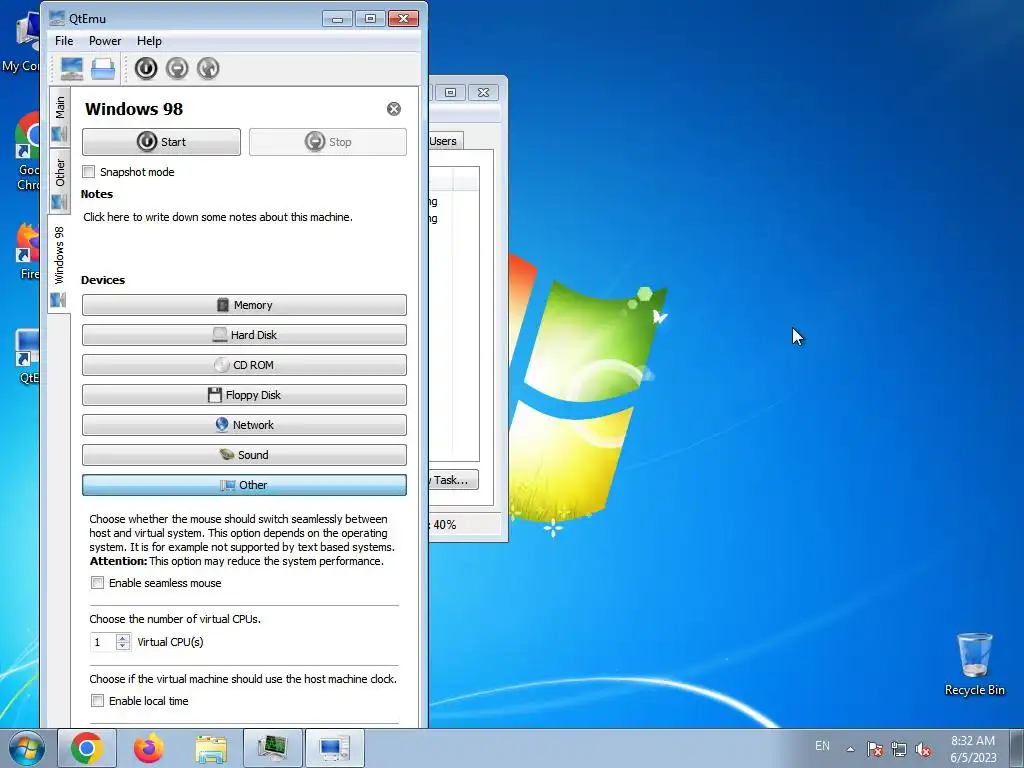Click the restart machine toolbar icon
The image size is (1024, 768).
(208, 69)
